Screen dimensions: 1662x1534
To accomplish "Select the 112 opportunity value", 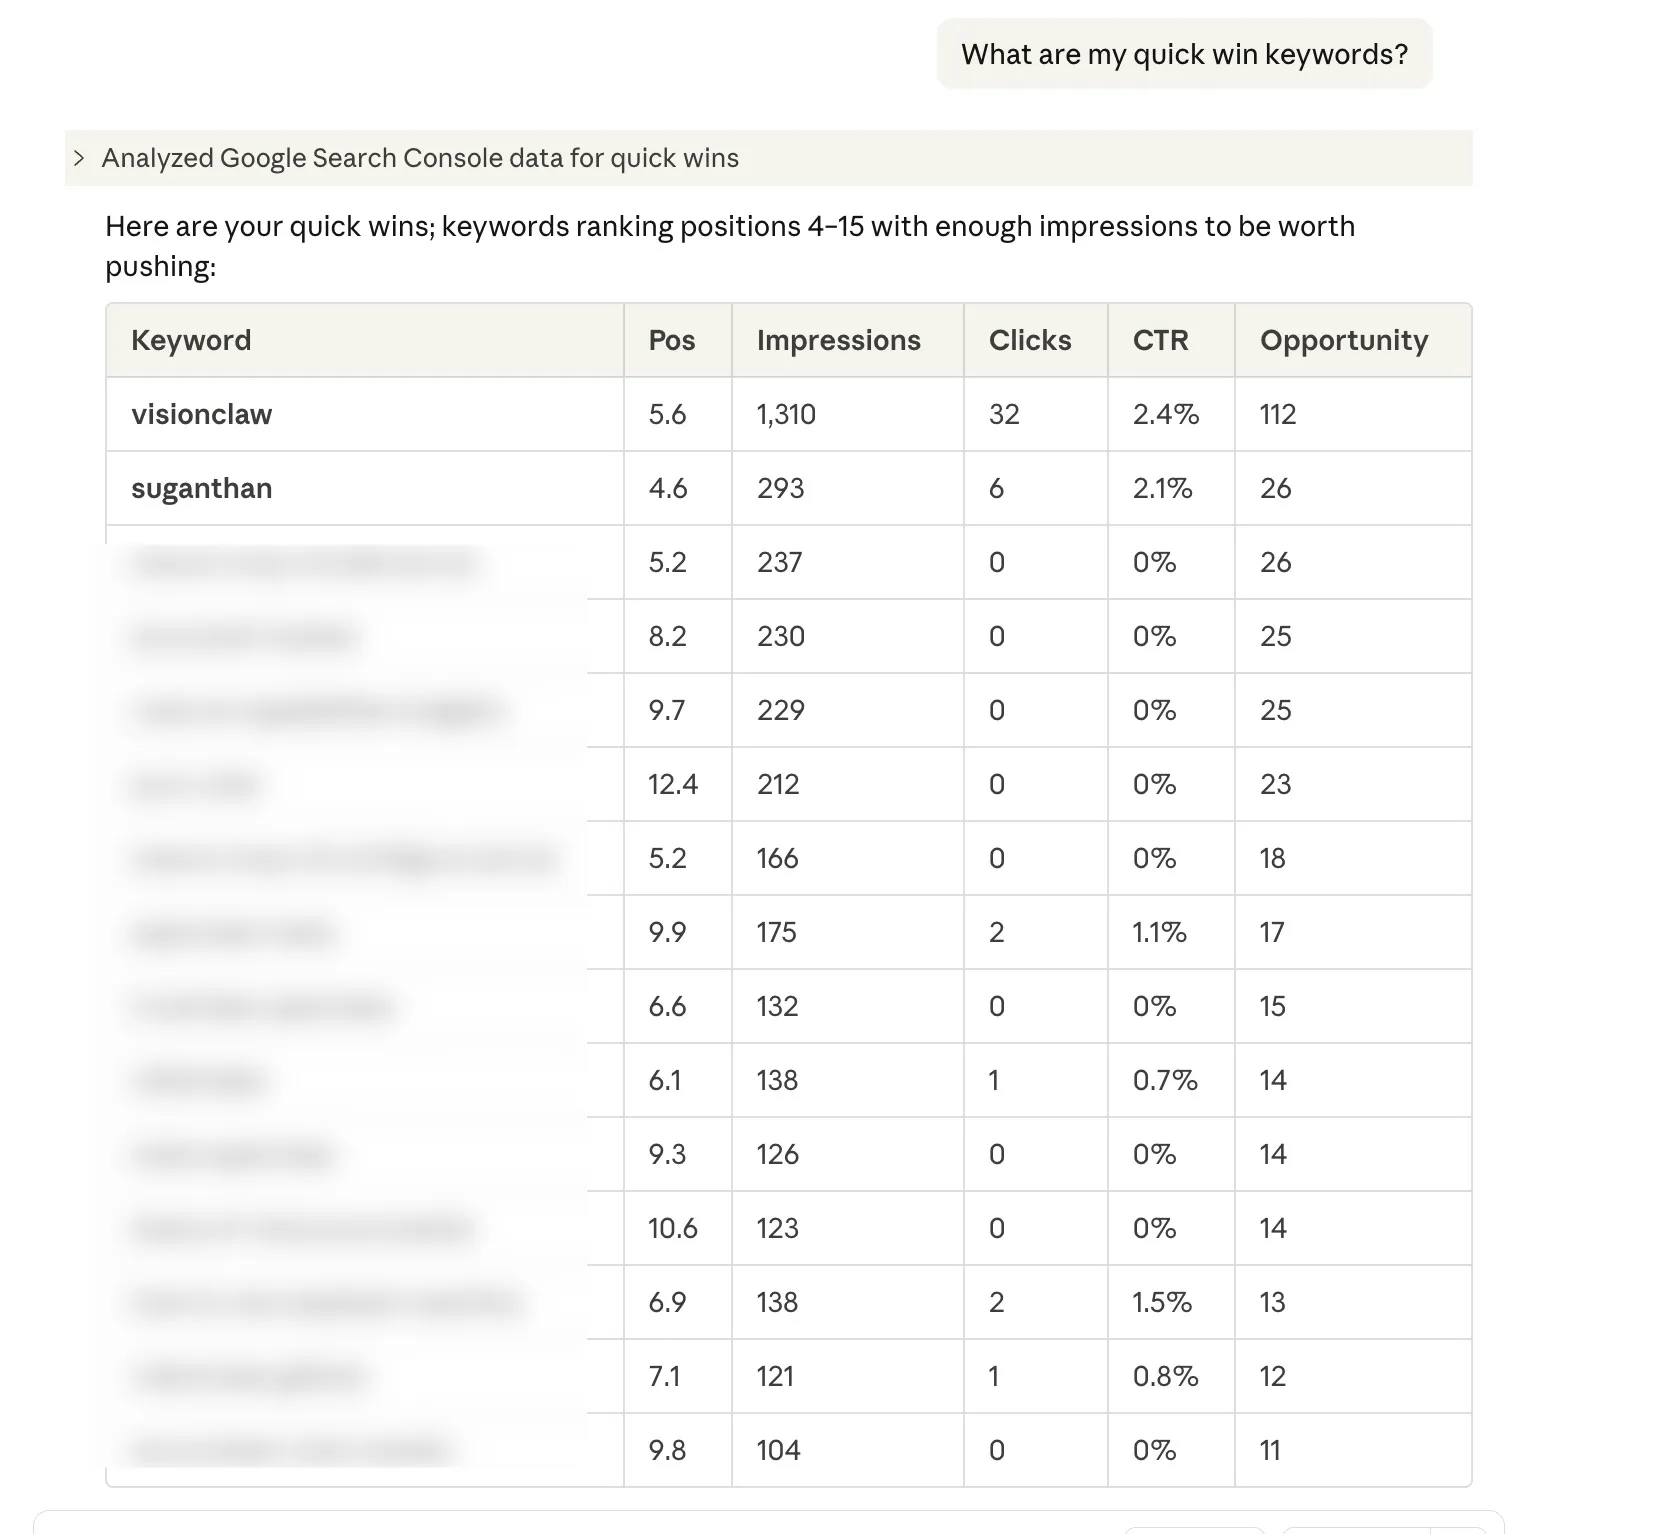I will pyautogui.click(x=1277, y=414).
